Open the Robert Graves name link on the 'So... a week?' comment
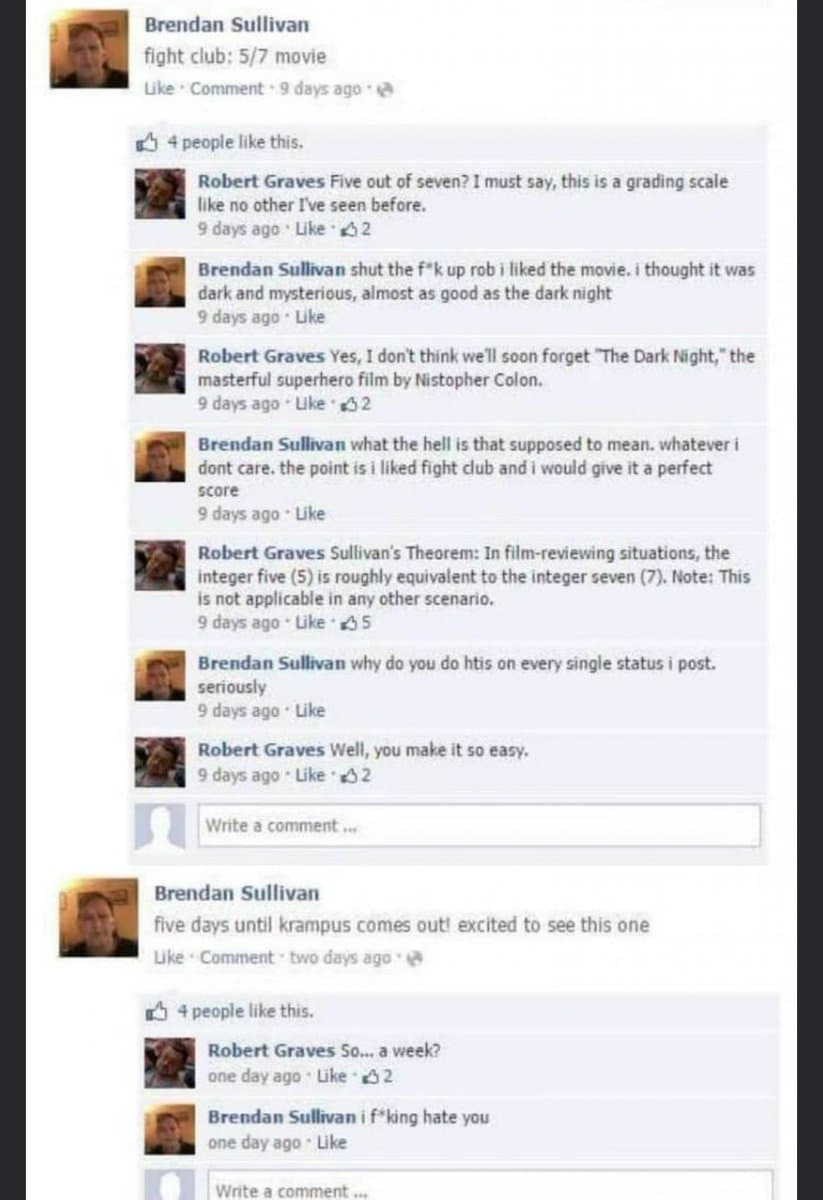 pyautogui.click(x=271, y=1051)
